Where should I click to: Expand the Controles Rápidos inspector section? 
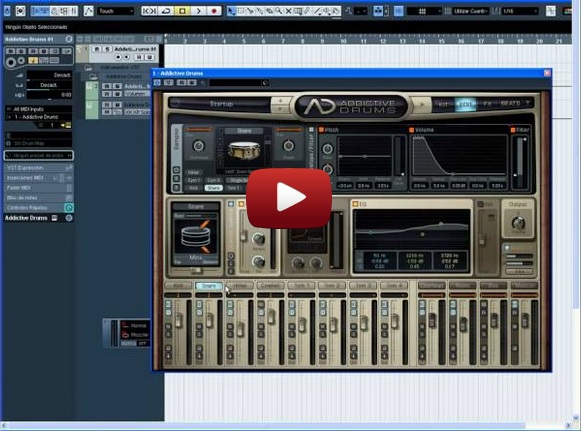(39, 208)
